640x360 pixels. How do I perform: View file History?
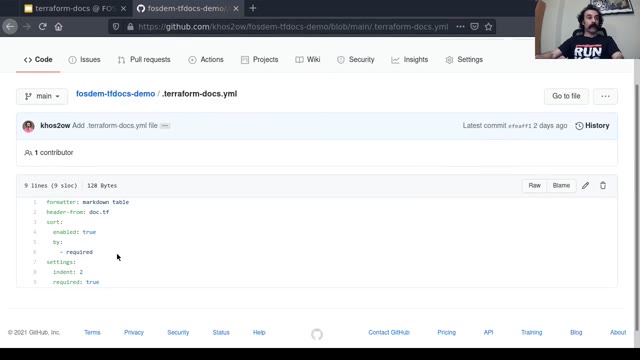click(x=592, y=126)
